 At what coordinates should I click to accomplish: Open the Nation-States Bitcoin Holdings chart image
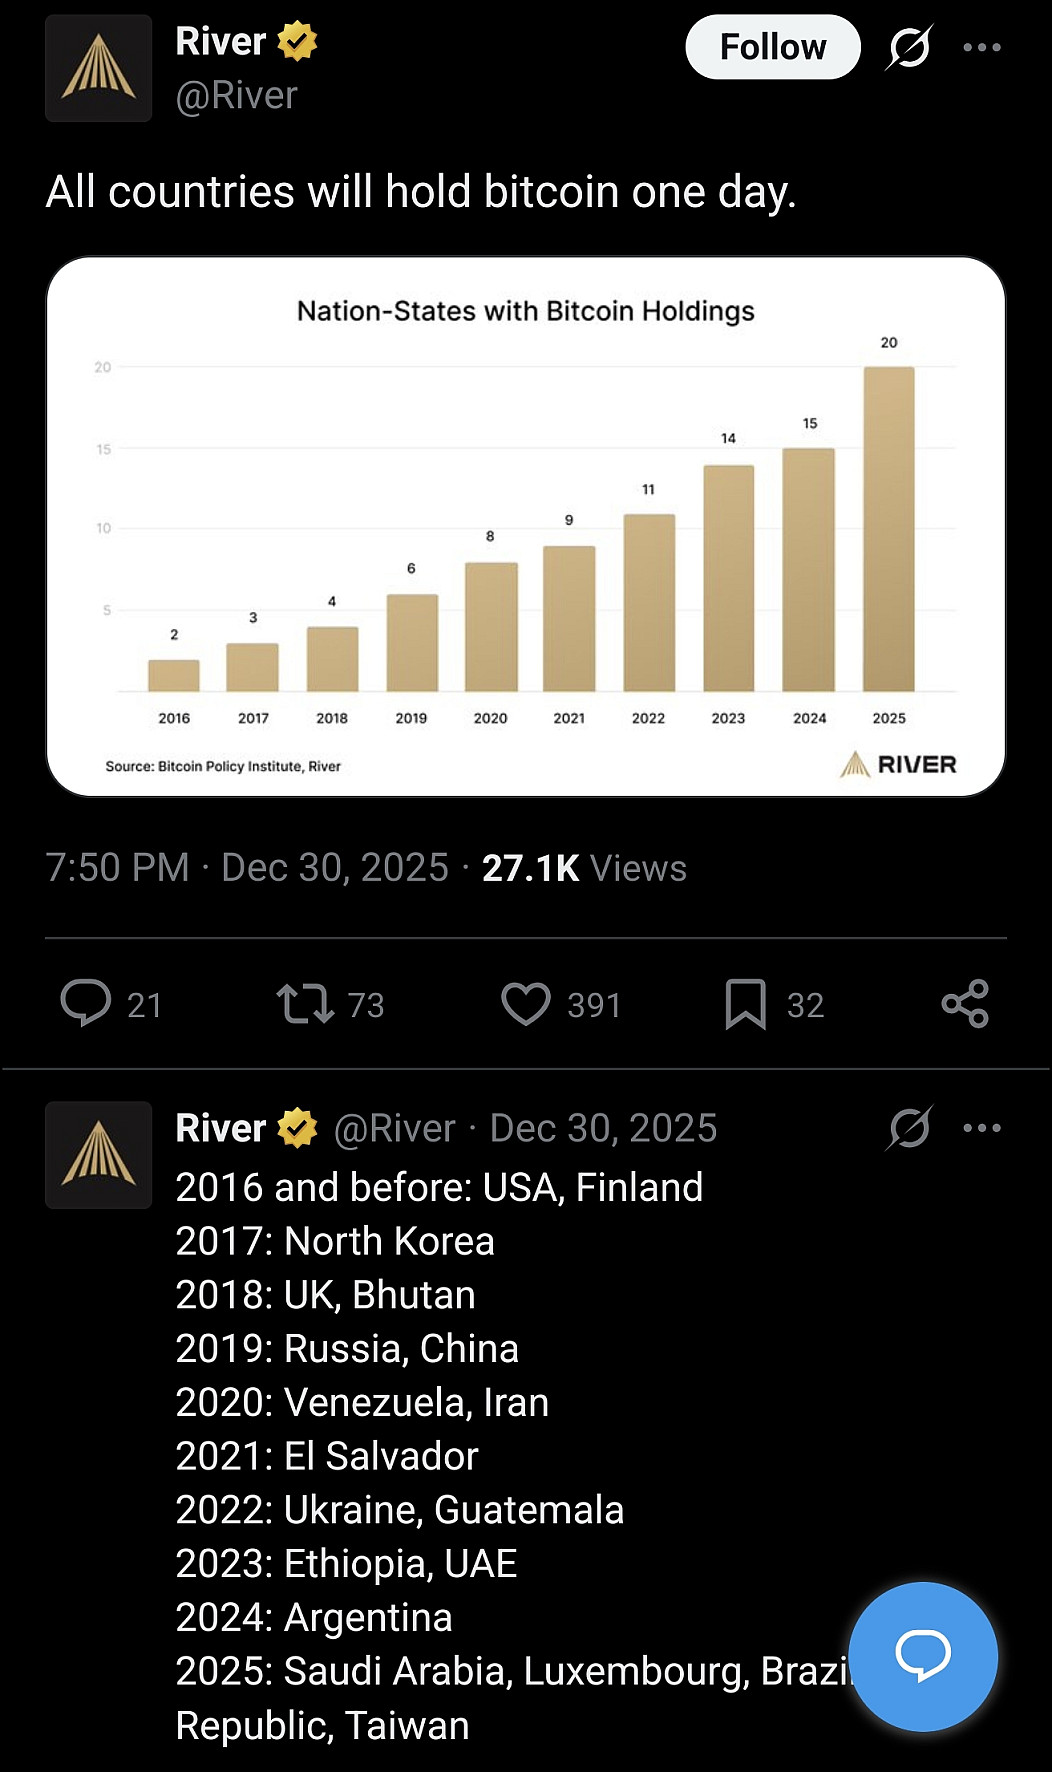coord(526,526)
